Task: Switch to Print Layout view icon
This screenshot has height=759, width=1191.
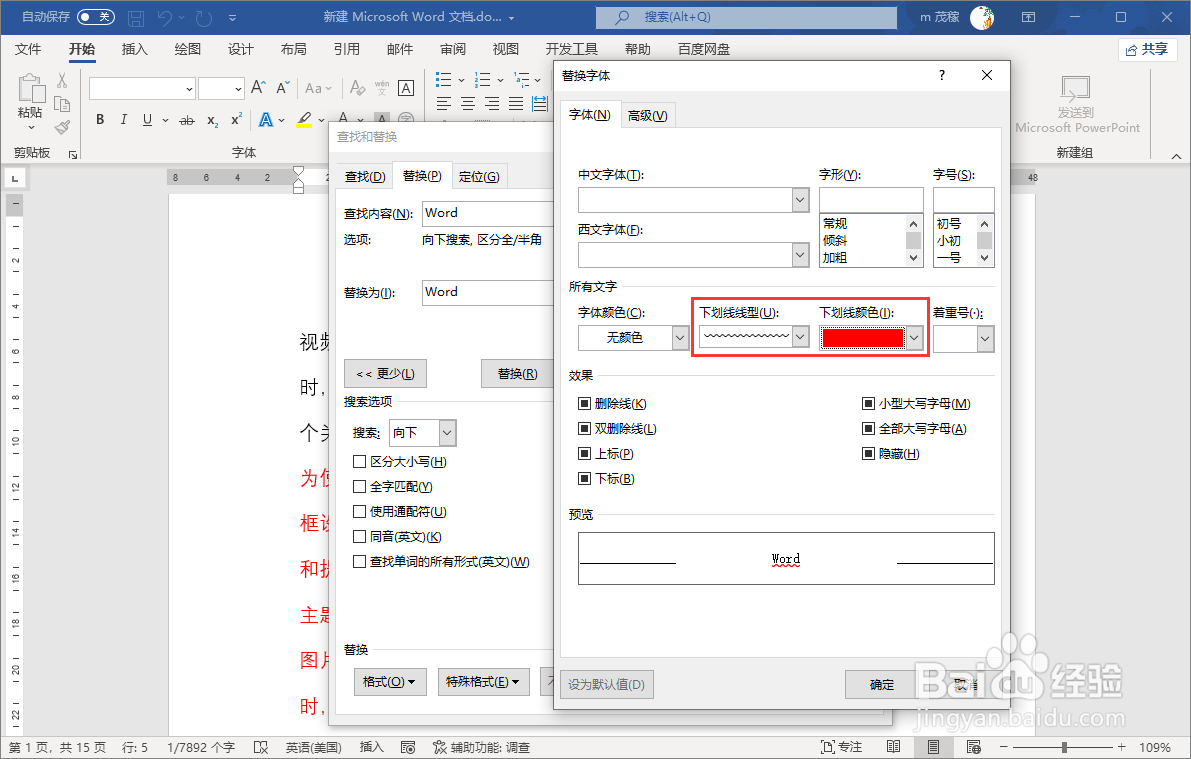Action: [x=934, y=748]
